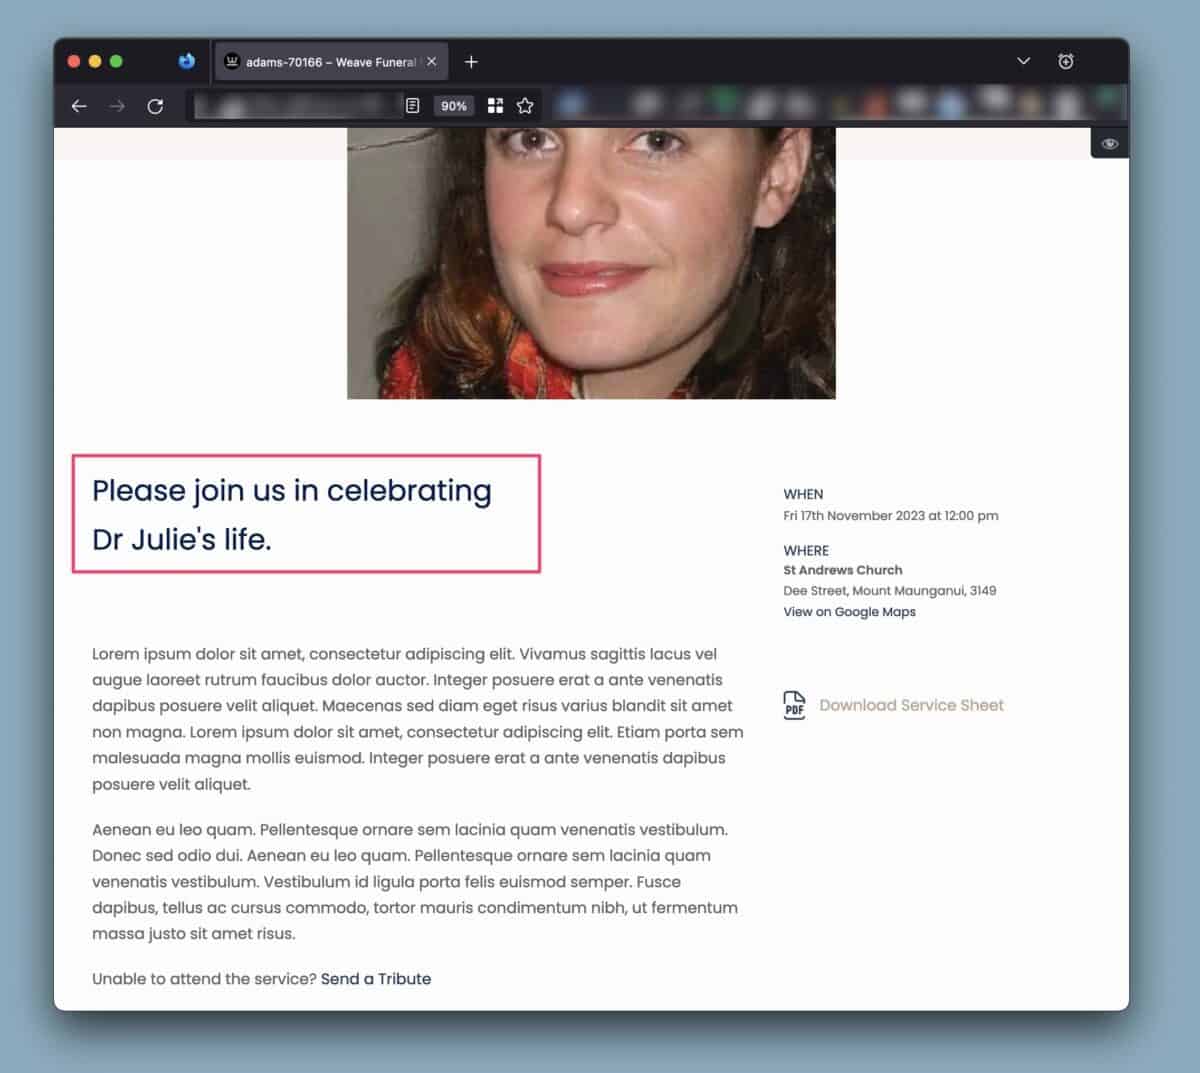Bookmark this page with the star

[525, 106]
